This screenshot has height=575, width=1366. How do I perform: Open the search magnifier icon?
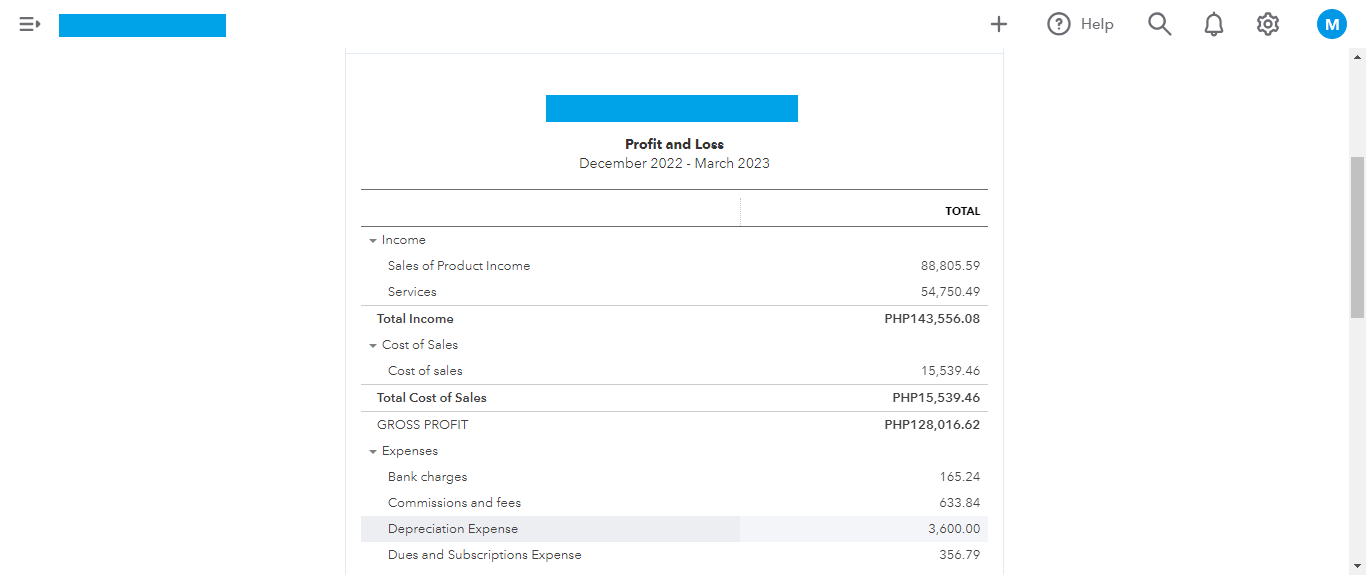click(x=1159, y=24)
